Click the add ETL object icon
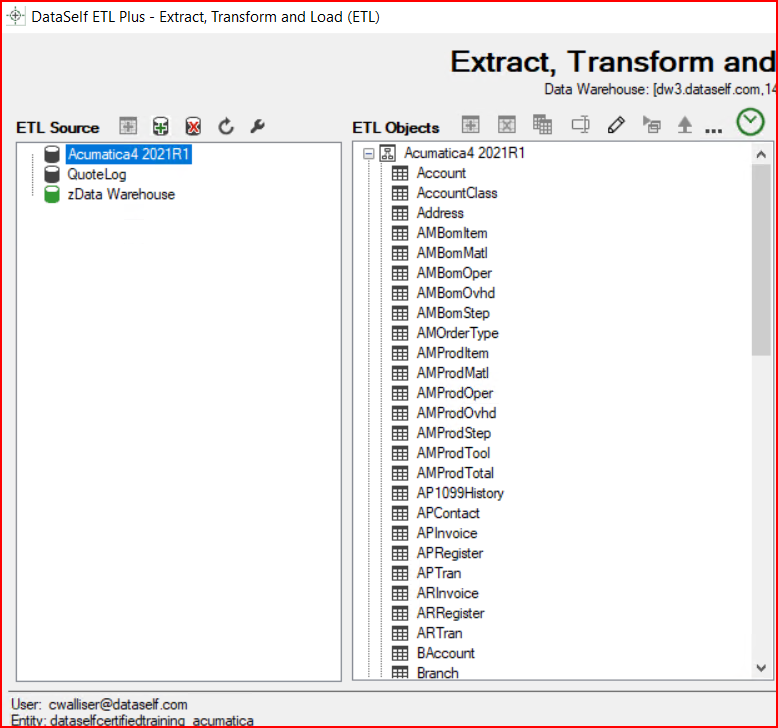 click(x=470, y=125)
